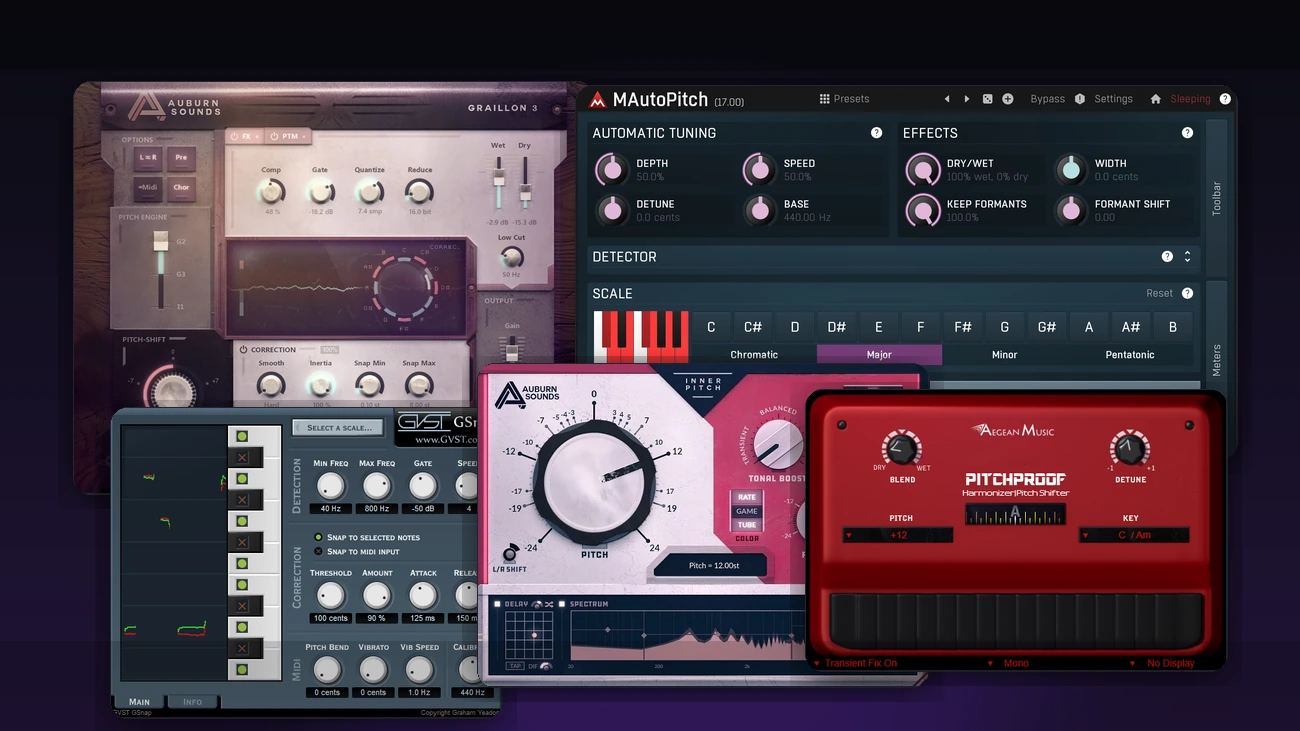
Task: Click the Chor button in Graillon 3
Action: coord(181,187)
